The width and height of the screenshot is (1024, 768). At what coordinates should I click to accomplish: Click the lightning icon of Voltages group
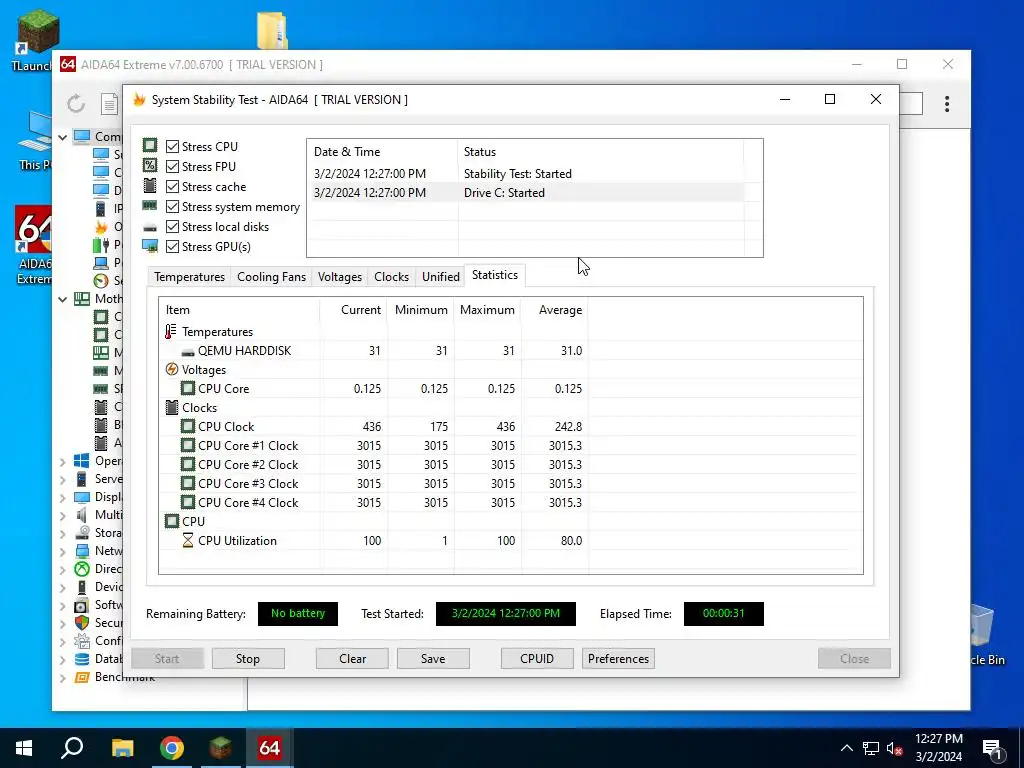click(172, 369)
